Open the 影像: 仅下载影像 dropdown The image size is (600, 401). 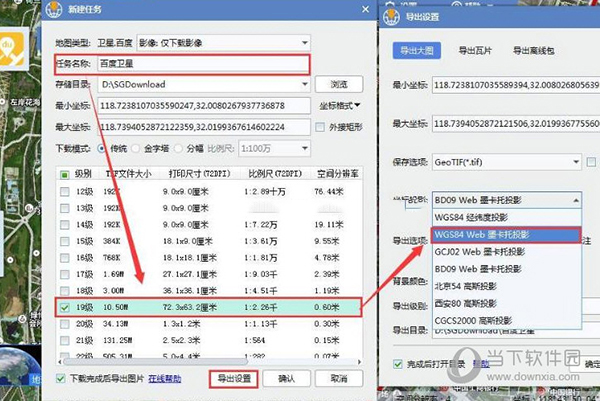click(223, 42)
